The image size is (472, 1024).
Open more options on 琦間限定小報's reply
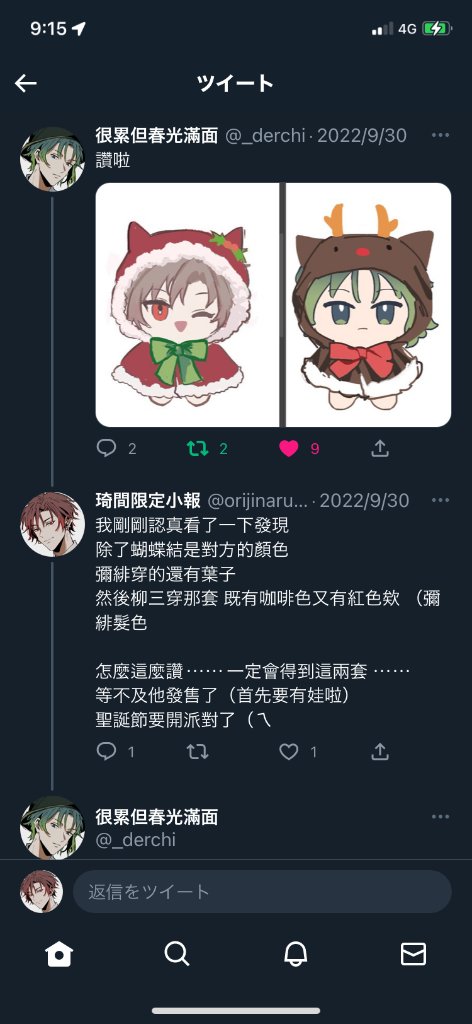[x=441, y=500]
